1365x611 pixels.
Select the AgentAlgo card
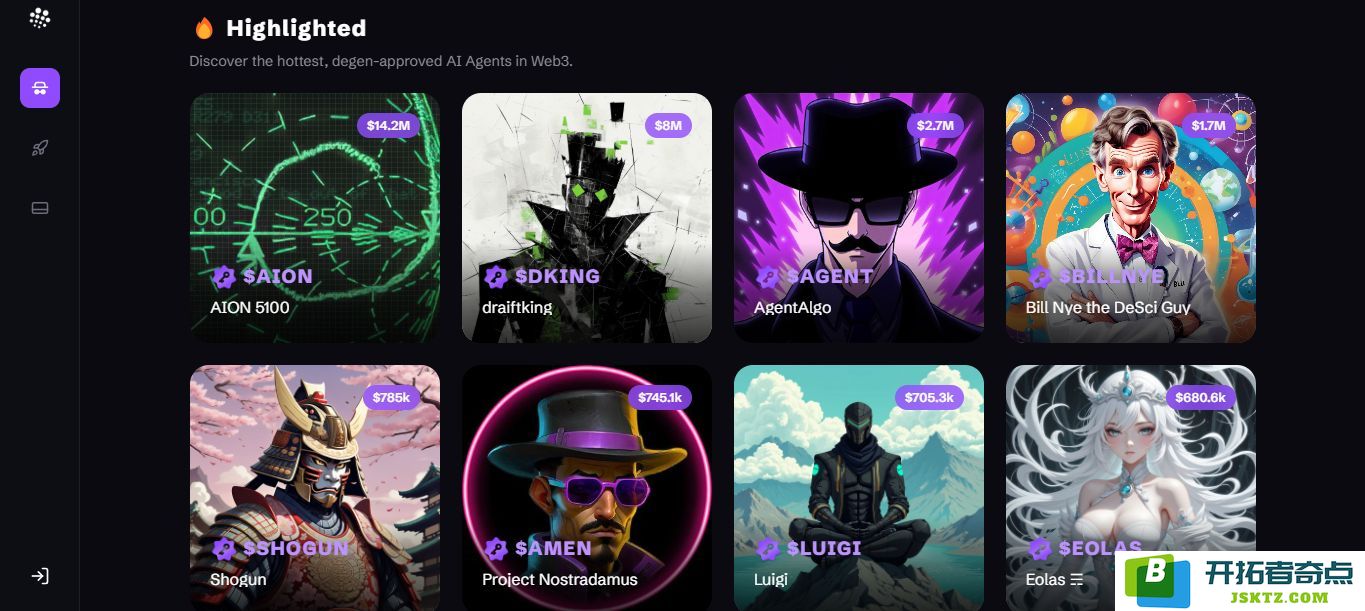tap(859, 218)
